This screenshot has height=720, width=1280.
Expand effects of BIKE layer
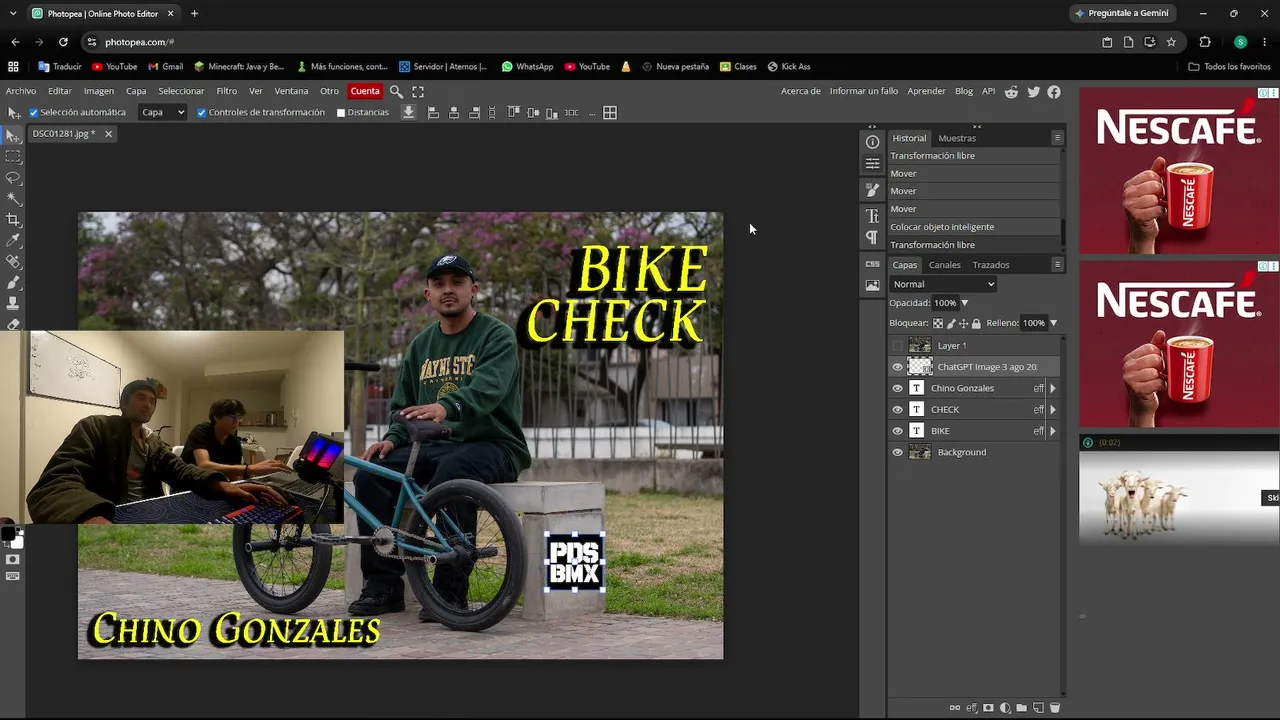coord(1052,431)
